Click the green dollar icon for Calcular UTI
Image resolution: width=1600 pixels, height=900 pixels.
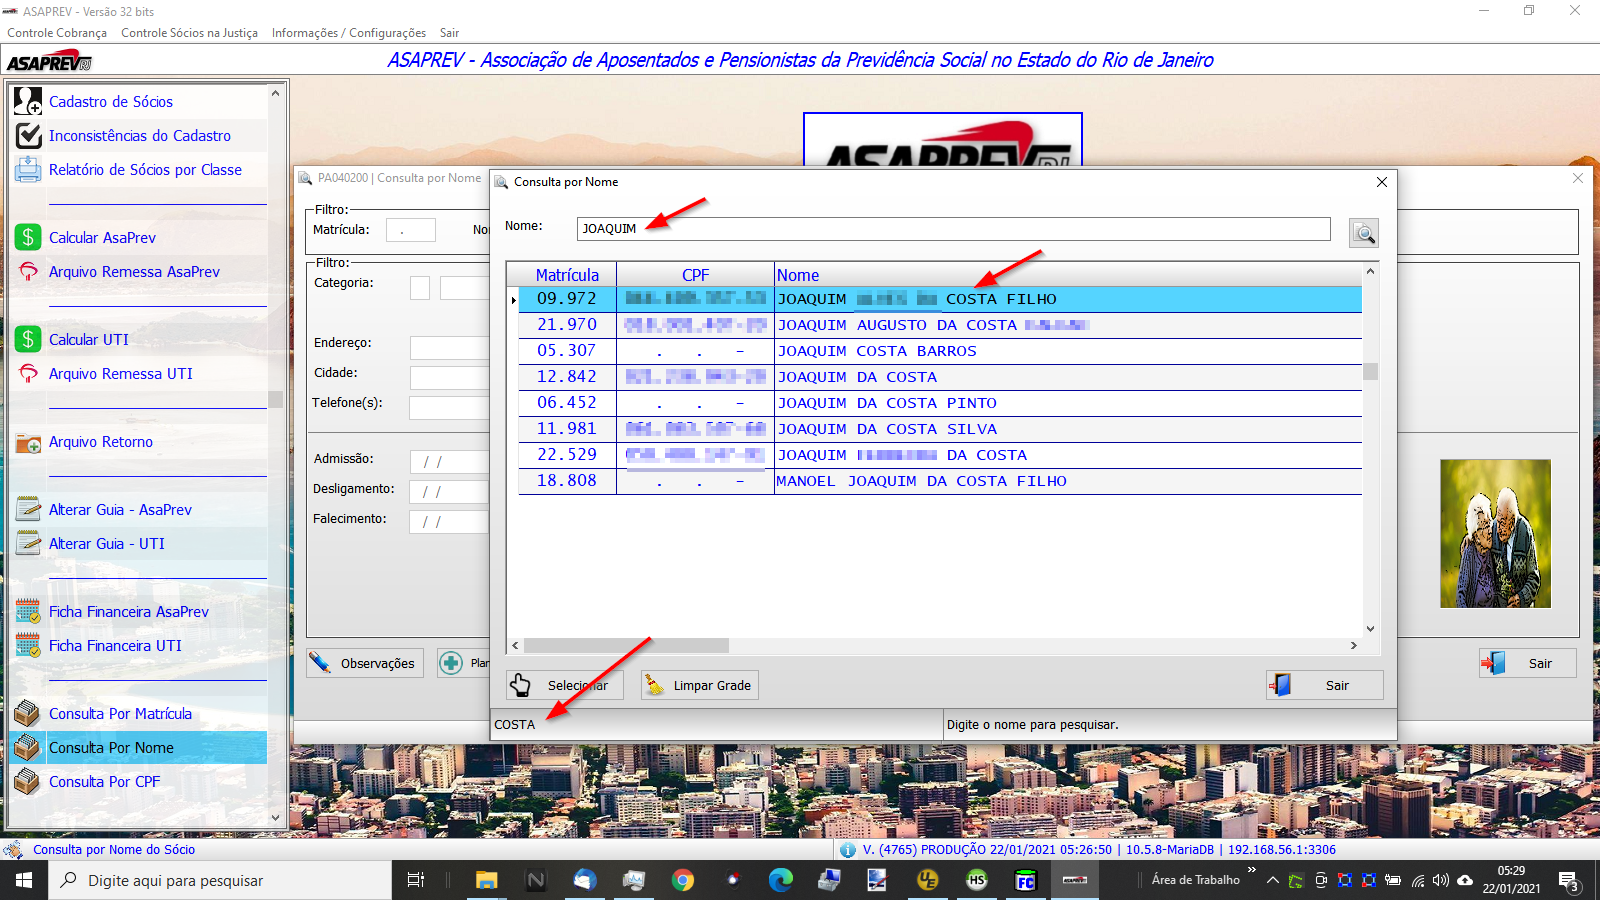click(x=28, y=339)
